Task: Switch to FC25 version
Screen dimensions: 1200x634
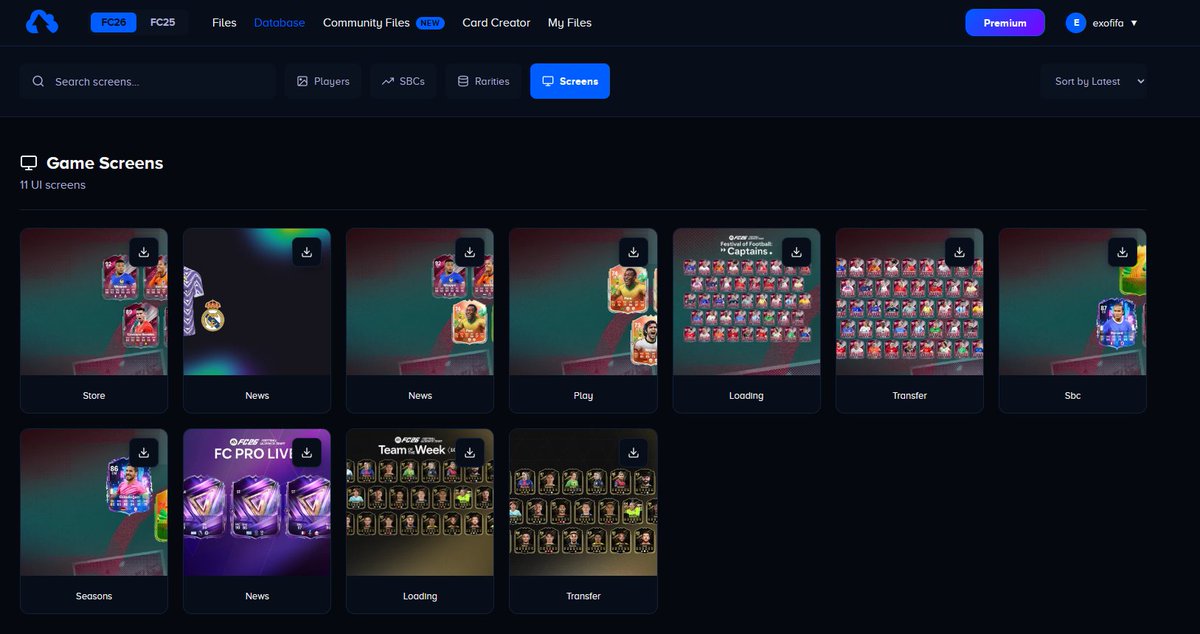Action: 162,22
